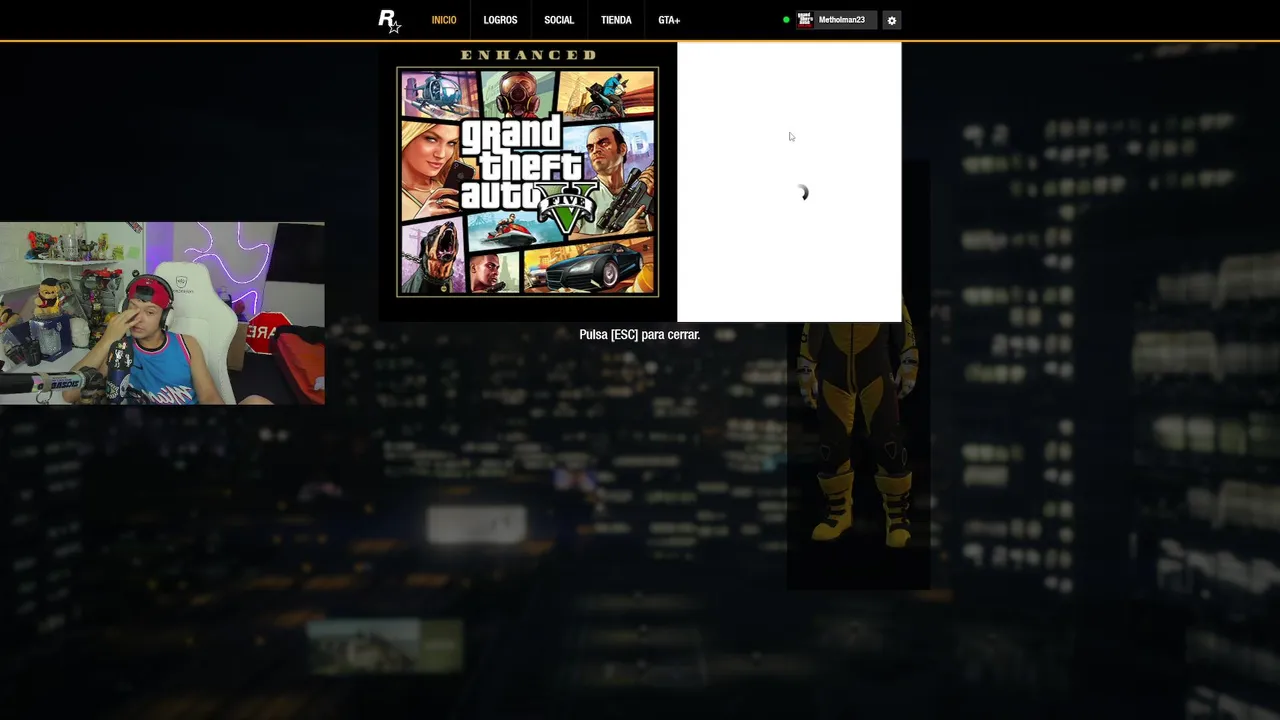The image size is (1280, 720).
Task: Open the INICIO tab
Action: [444, 20]
